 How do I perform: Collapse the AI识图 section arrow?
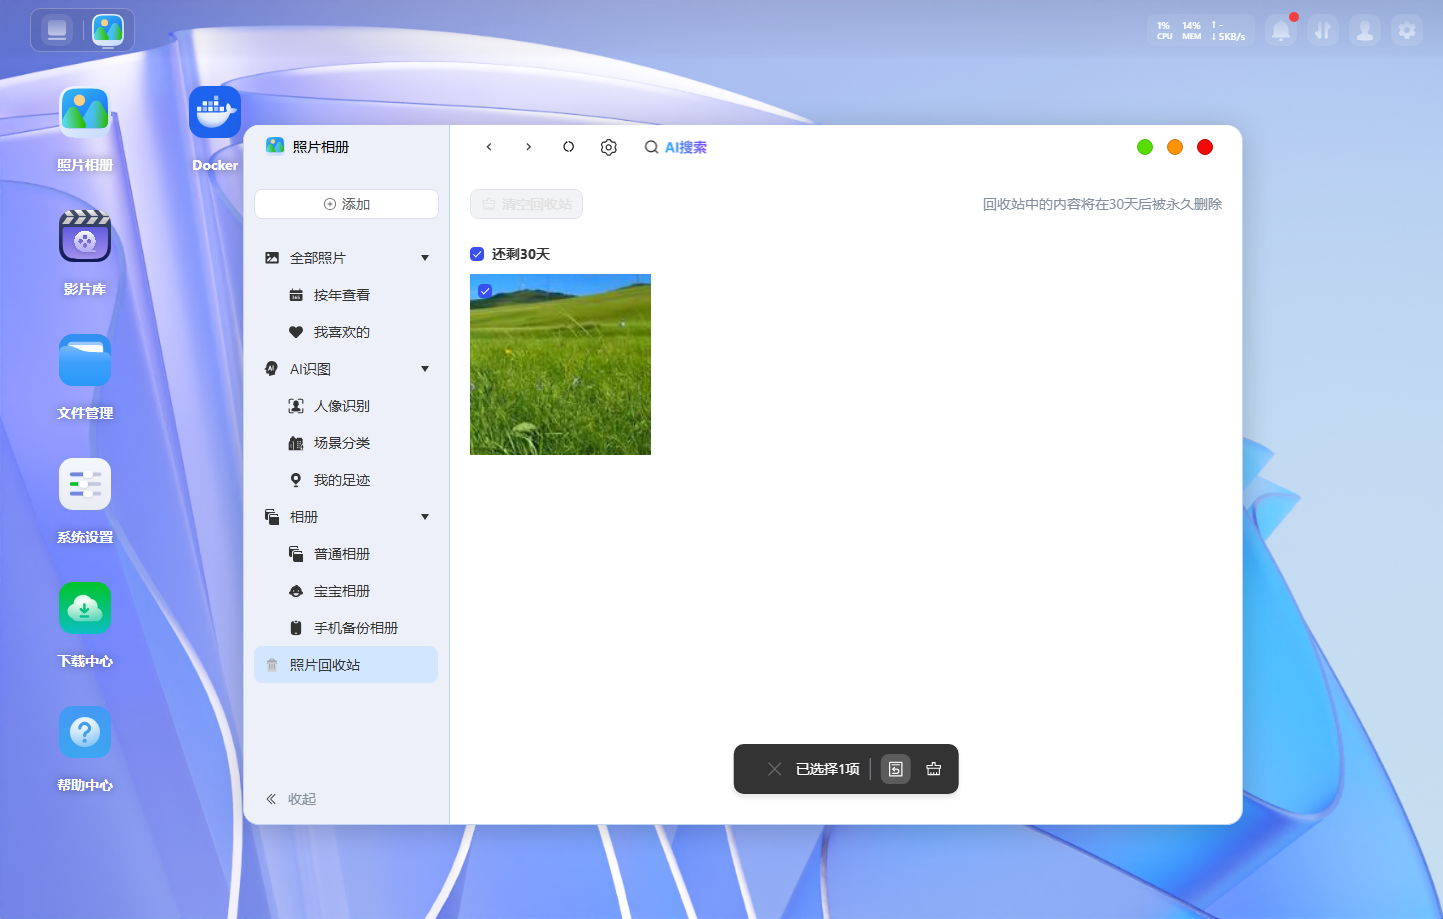(x=425, y=369)
